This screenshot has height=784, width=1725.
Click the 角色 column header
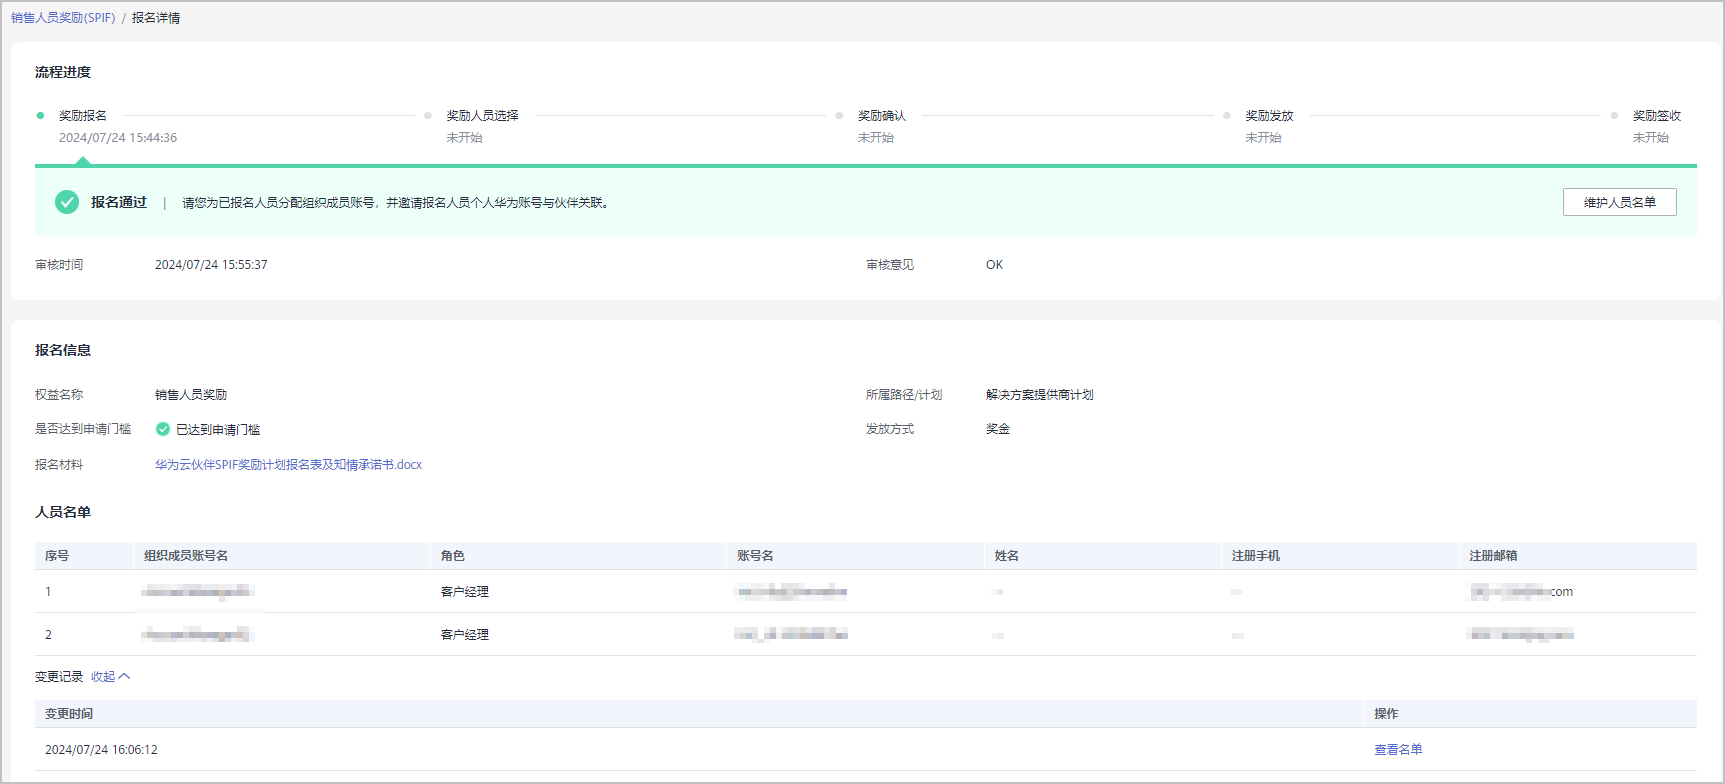pyautogui.click(x=453, y=556)
